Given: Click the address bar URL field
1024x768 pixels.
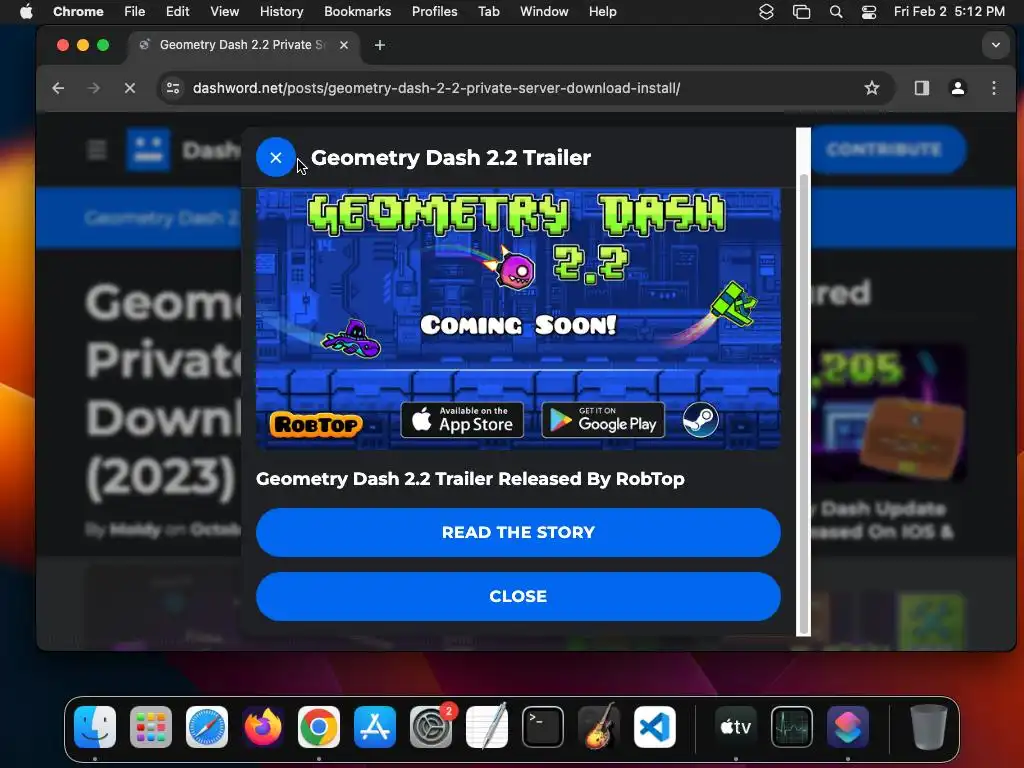Looking at the screenshot, I should 436,88.
